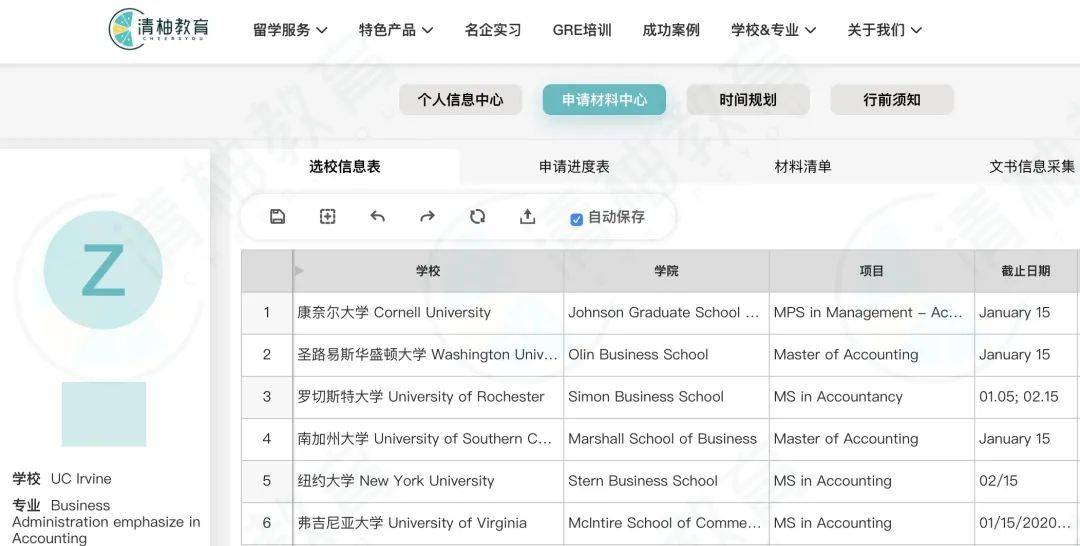The image size is (1080, 546).
Task: Select row number 2 header
Action: coord(267,355)
